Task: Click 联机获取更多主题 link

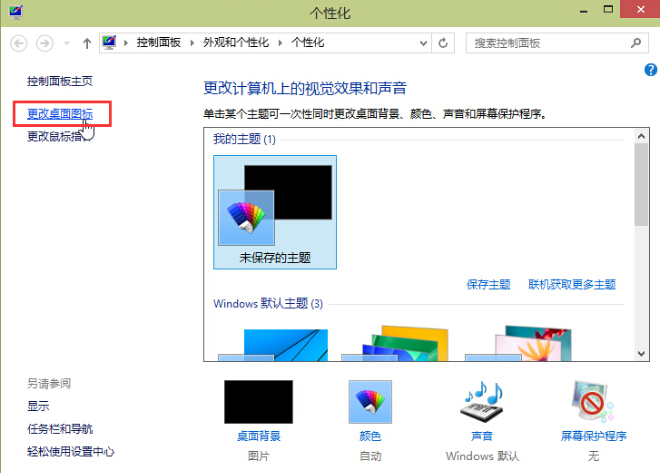Action: pyautogui.click(x=572, y=284)
